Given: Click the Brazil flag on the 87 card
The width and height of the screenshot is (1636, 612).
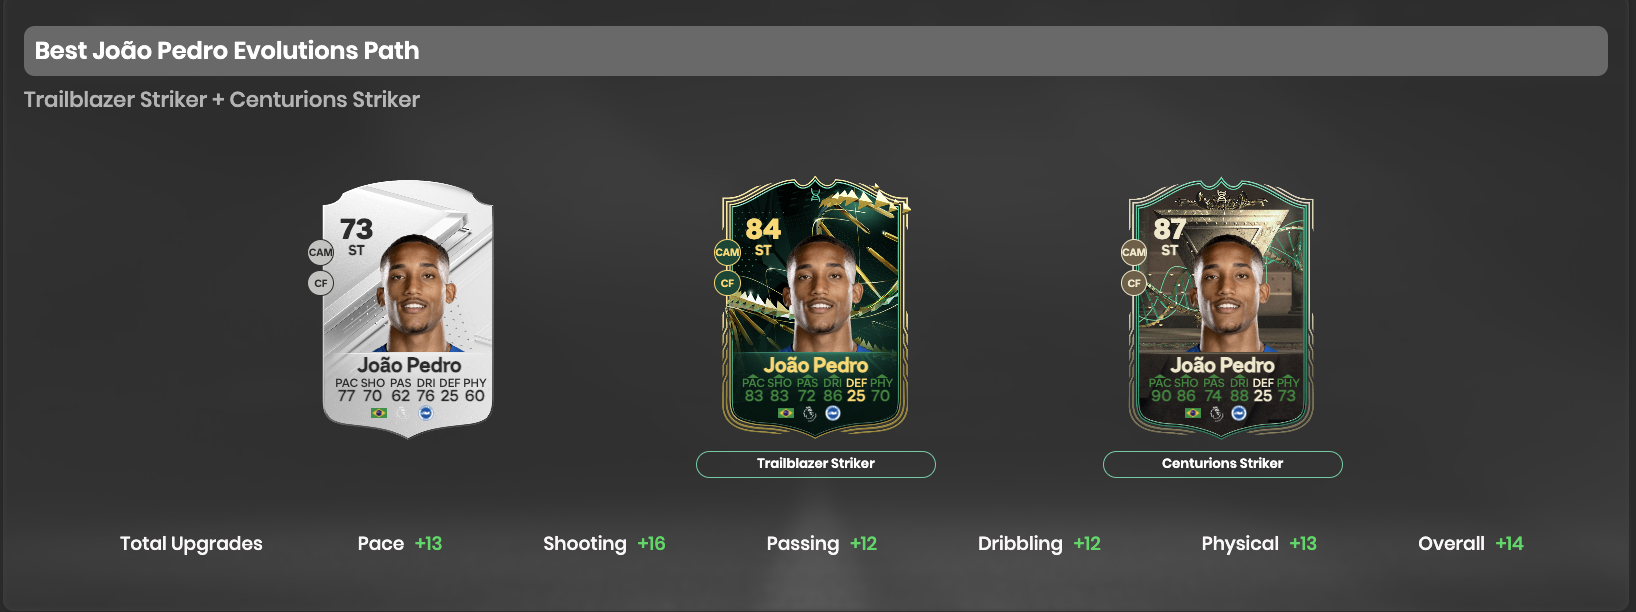Looking at the screenshot, I should [1193, 413].
